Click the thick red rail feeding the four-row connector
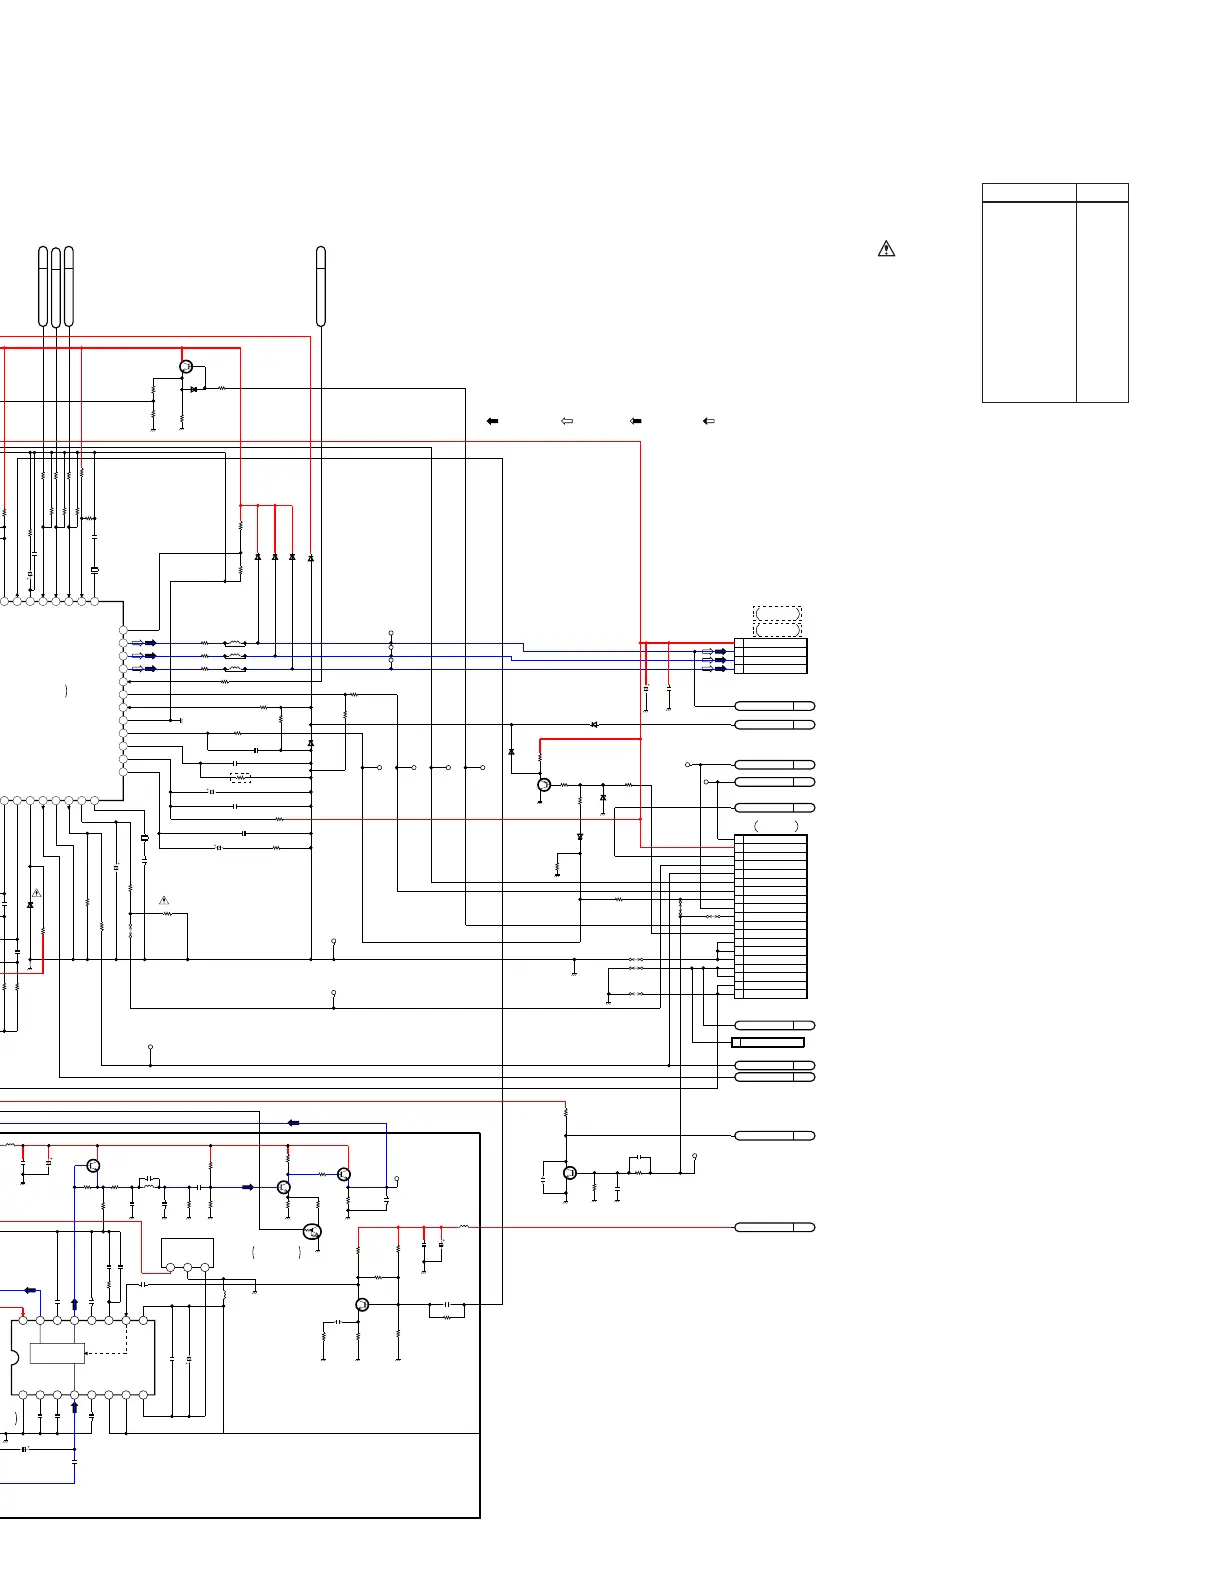The image size is (1223, 1584). (x=687, y=643)
